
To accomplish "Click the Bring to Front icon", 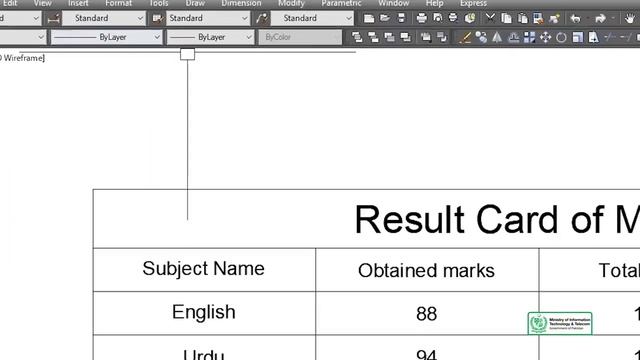I will pyautogui.click(x=357, y=38).
